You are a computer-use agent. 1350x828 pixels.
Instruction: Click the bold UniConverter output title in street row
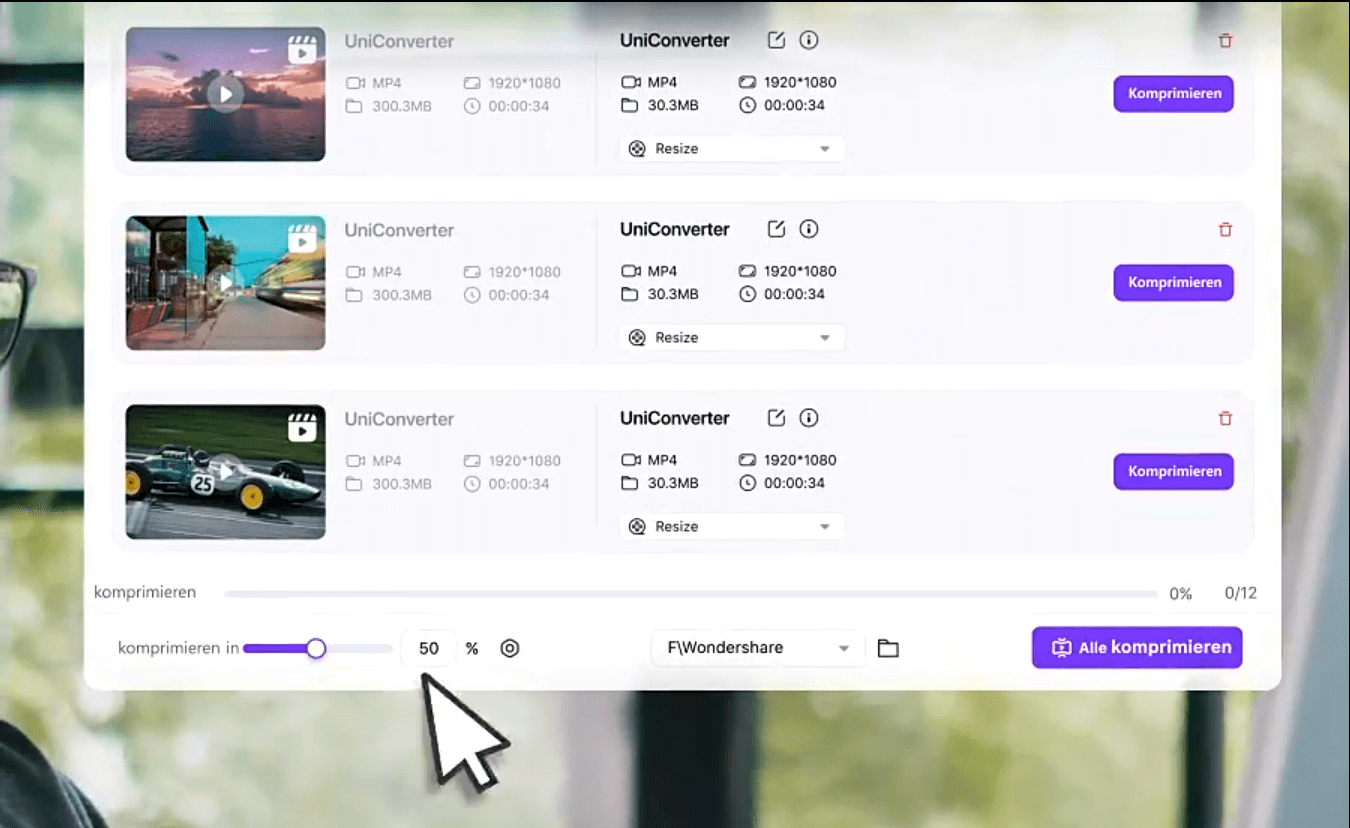point(675,230)
